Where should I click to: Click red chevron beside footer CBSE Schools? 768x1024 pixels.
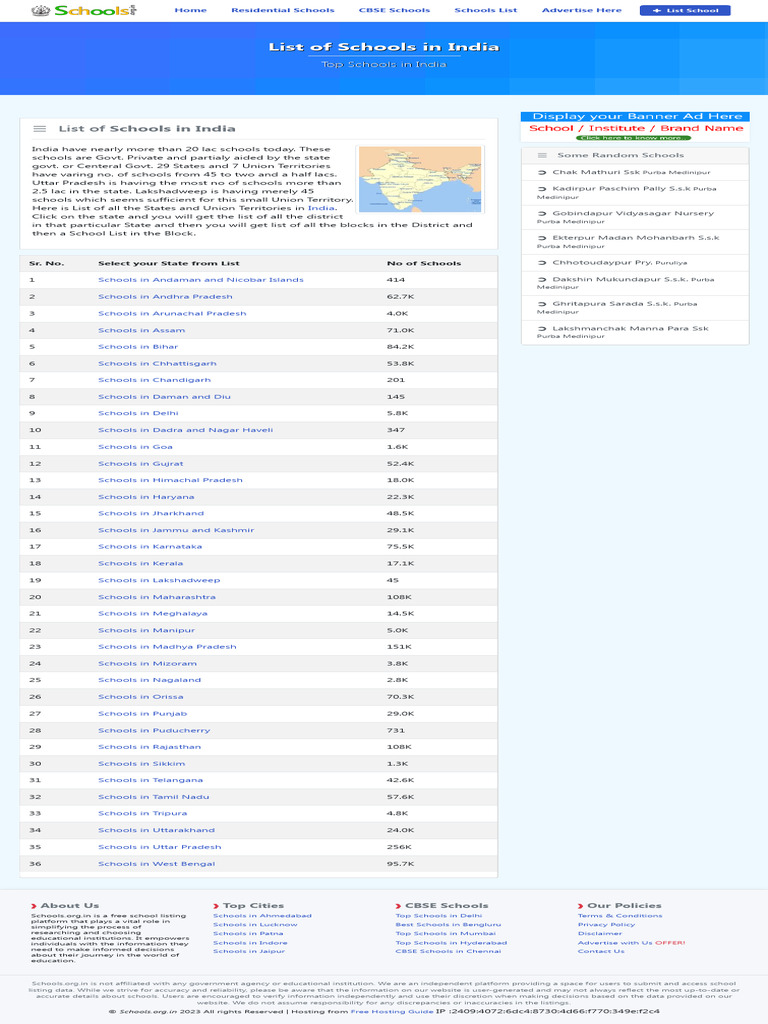tap(398, 906)
